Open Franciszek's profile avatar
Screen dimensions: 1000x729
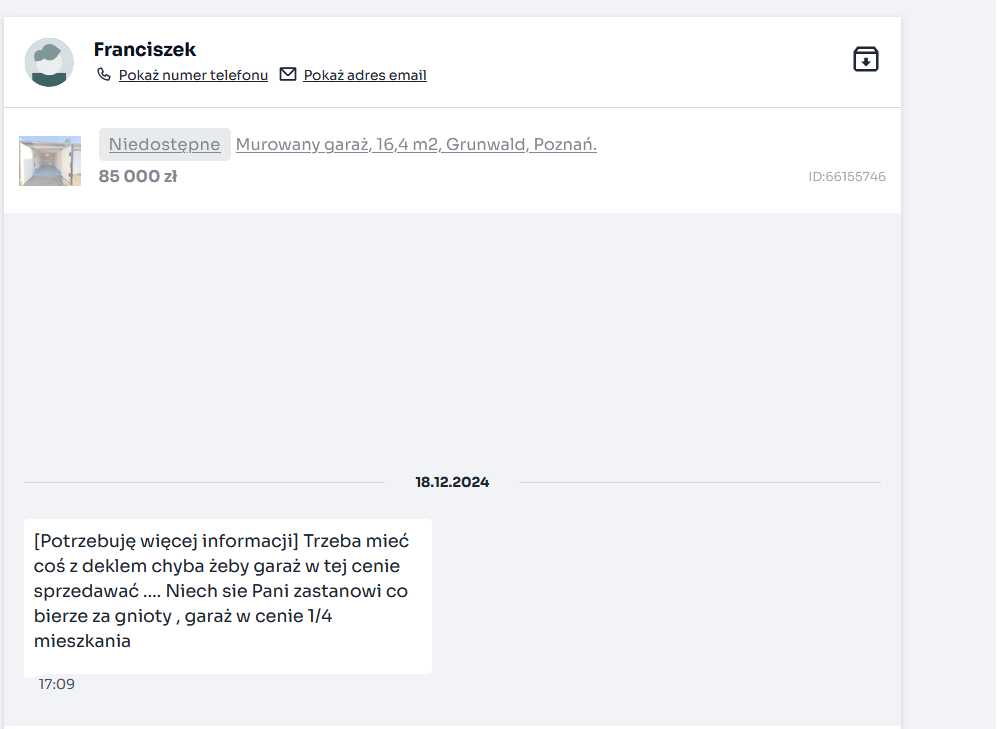(49, 62)
